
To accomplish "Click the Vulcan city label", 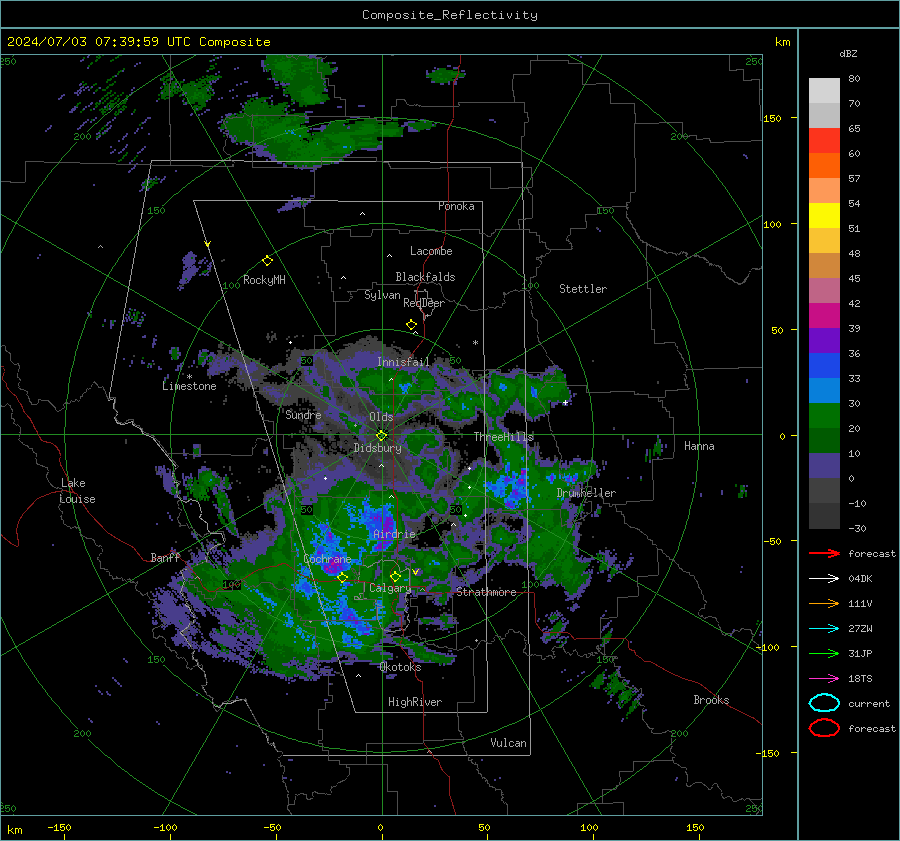I will [509, 743].
